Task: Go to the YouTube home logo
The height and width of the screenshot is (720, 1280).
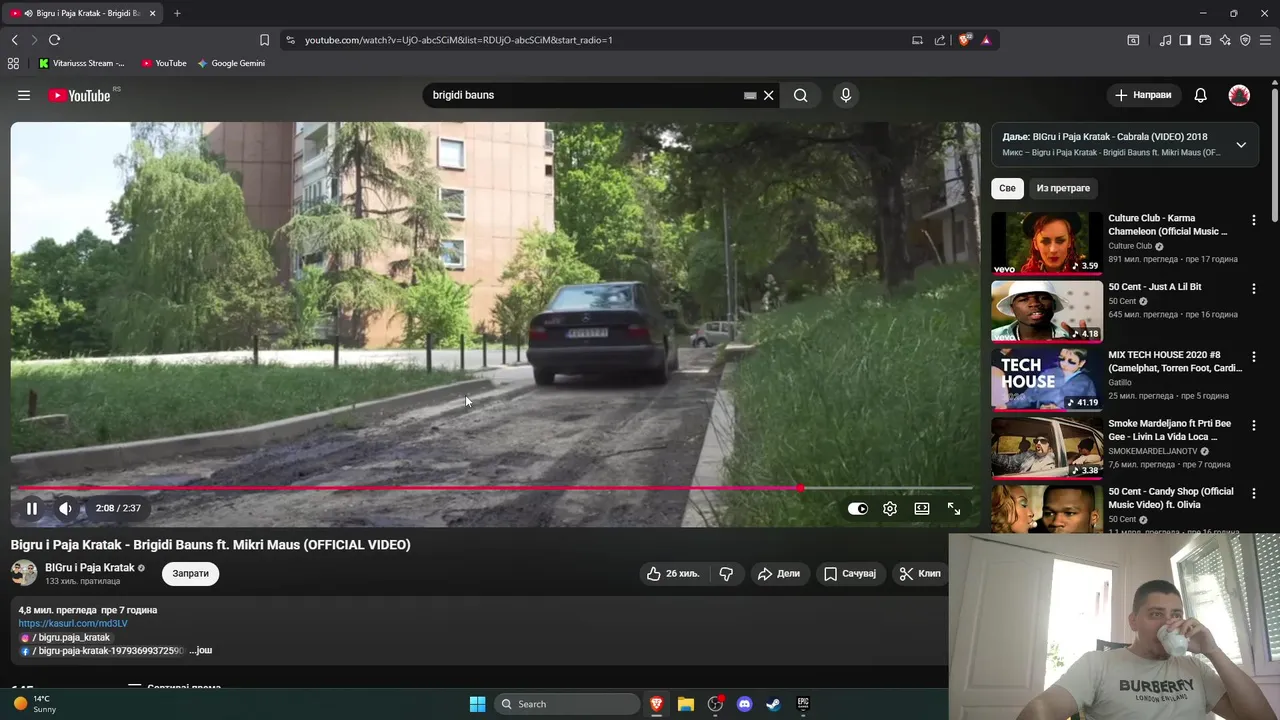Action: pyautogui.click(x=80, y=95)
